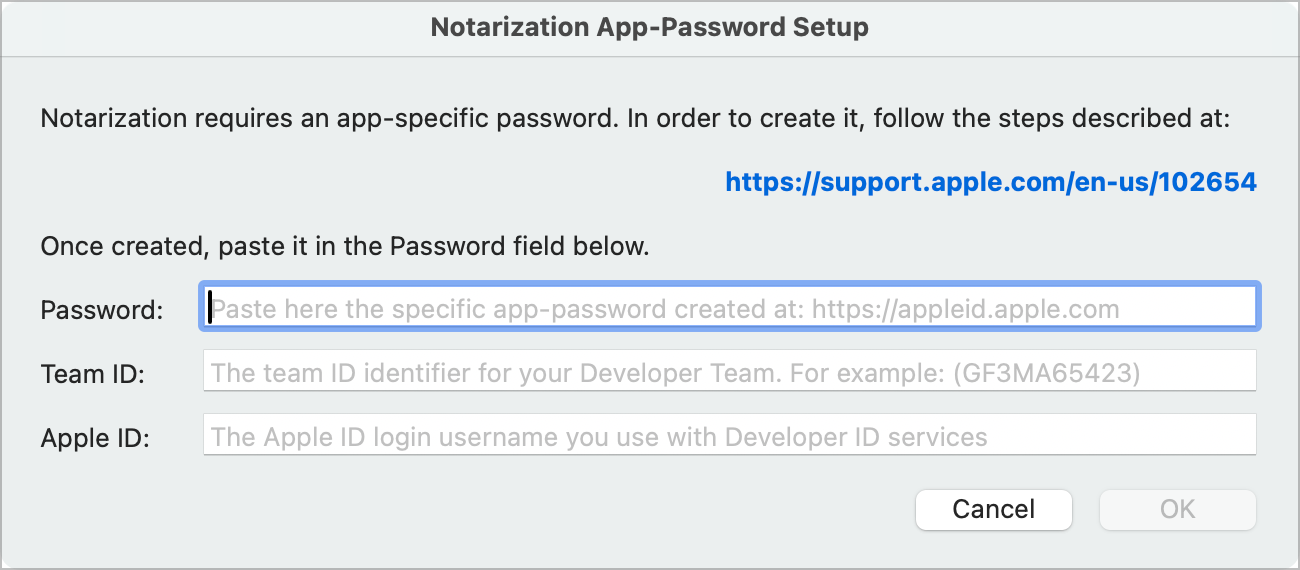The image size is (1300, 570).
Task: Click the GF3MA65423 example placeholder text
Action: [x=1046, y=374]
